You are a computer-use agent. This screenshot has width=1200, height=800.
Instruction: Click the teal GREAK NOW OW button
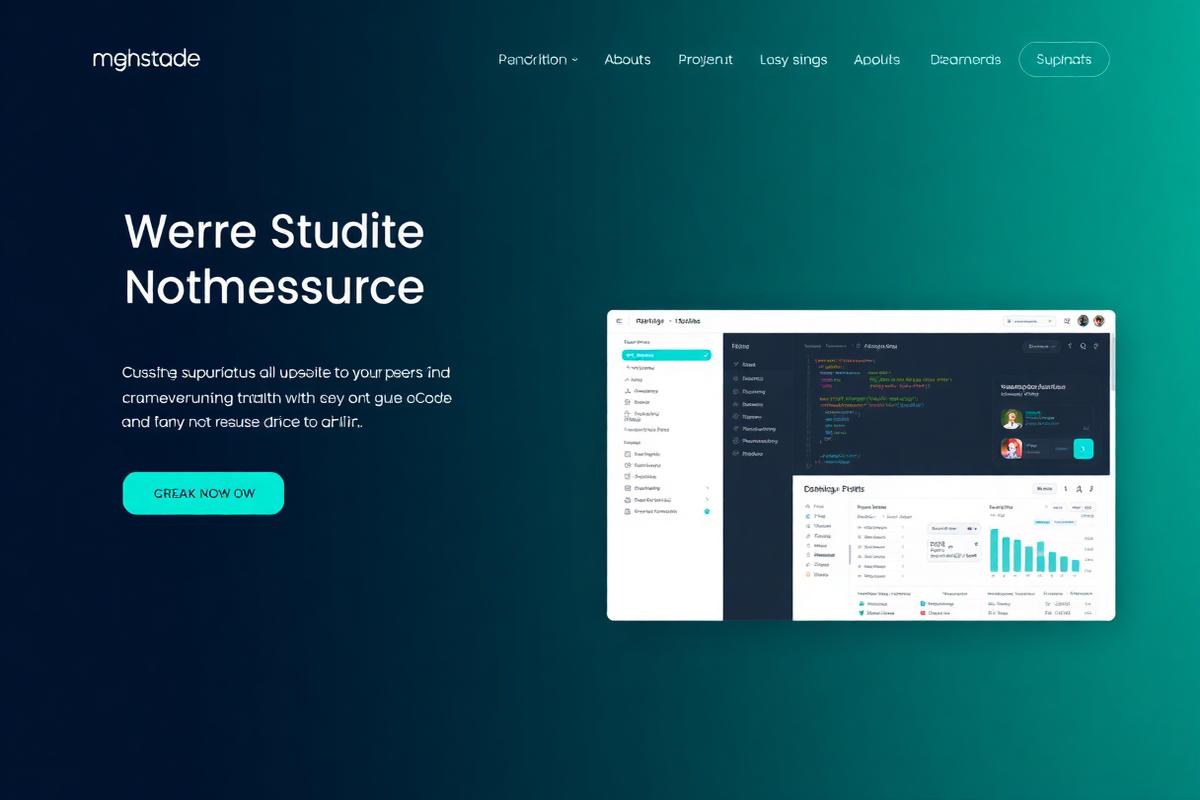coord(203,493)
